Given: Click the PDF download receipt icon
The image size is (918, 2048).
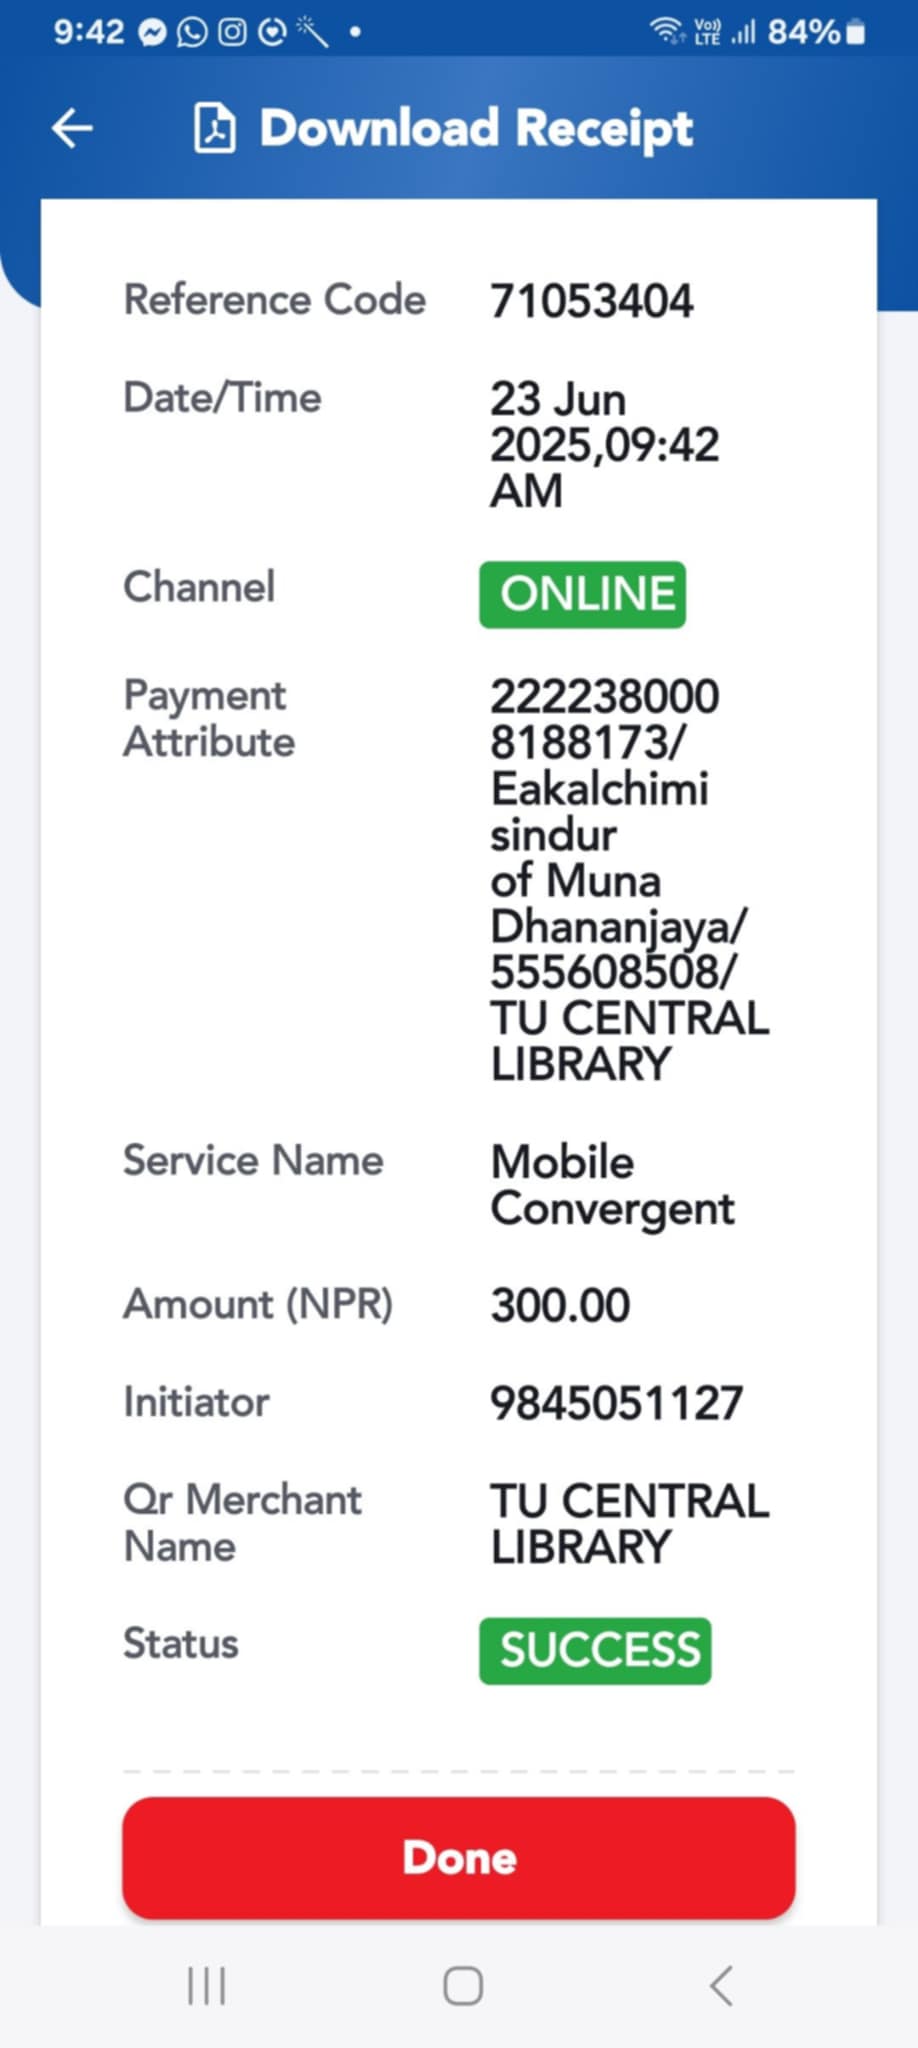Looking at the screenshot, I should pos(214,129).
